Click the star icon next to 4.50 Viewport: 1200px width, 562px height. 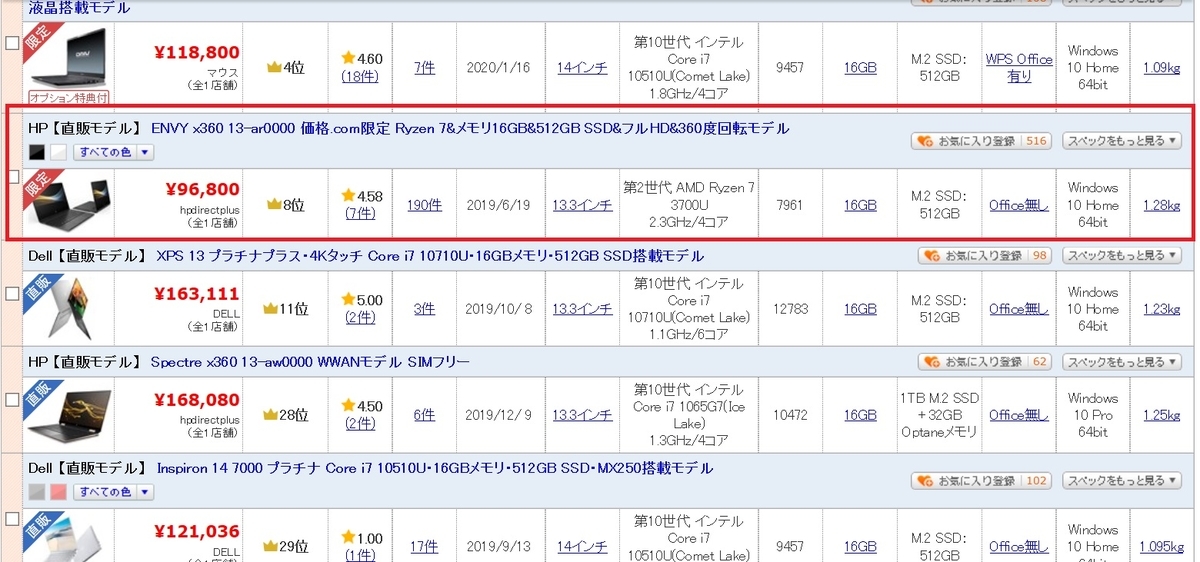[x=348, y=406]
